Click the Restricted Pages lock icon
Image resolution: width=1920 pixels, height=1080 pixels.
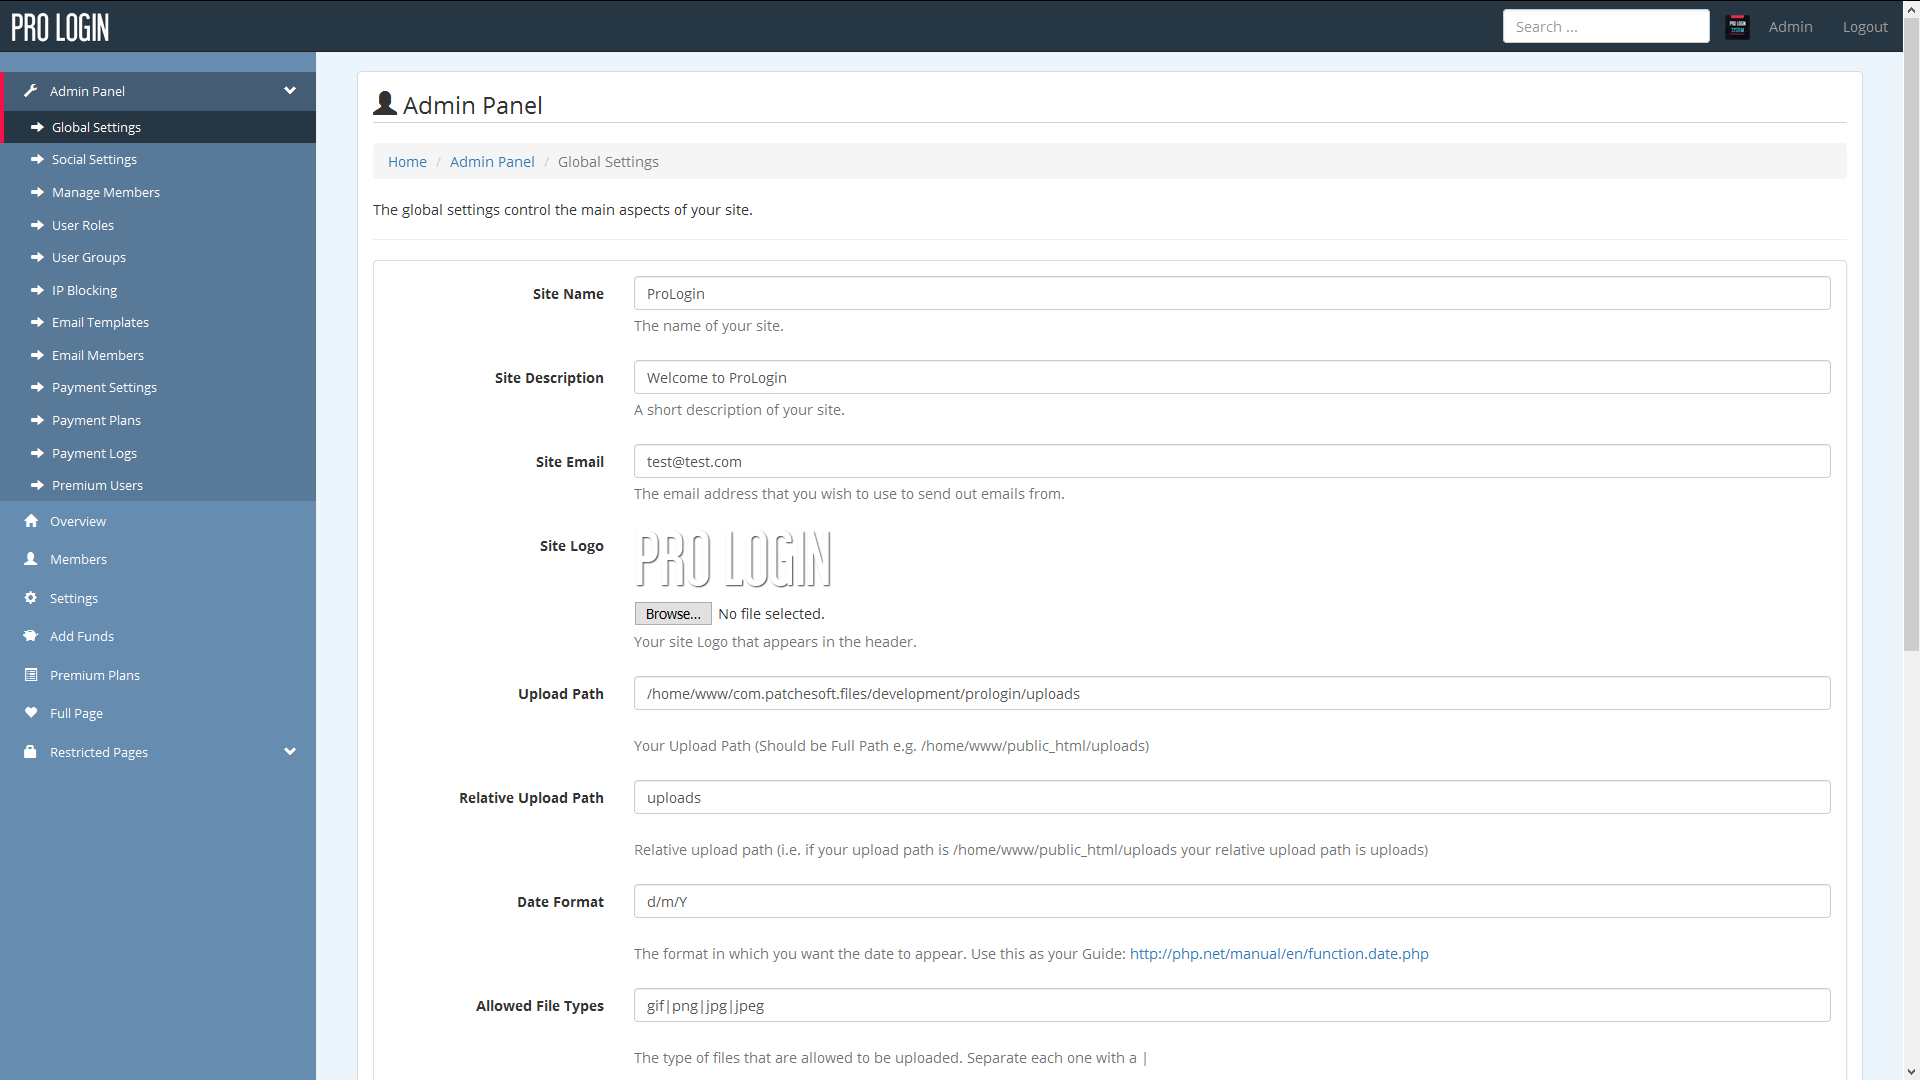[x=31, y=752]
